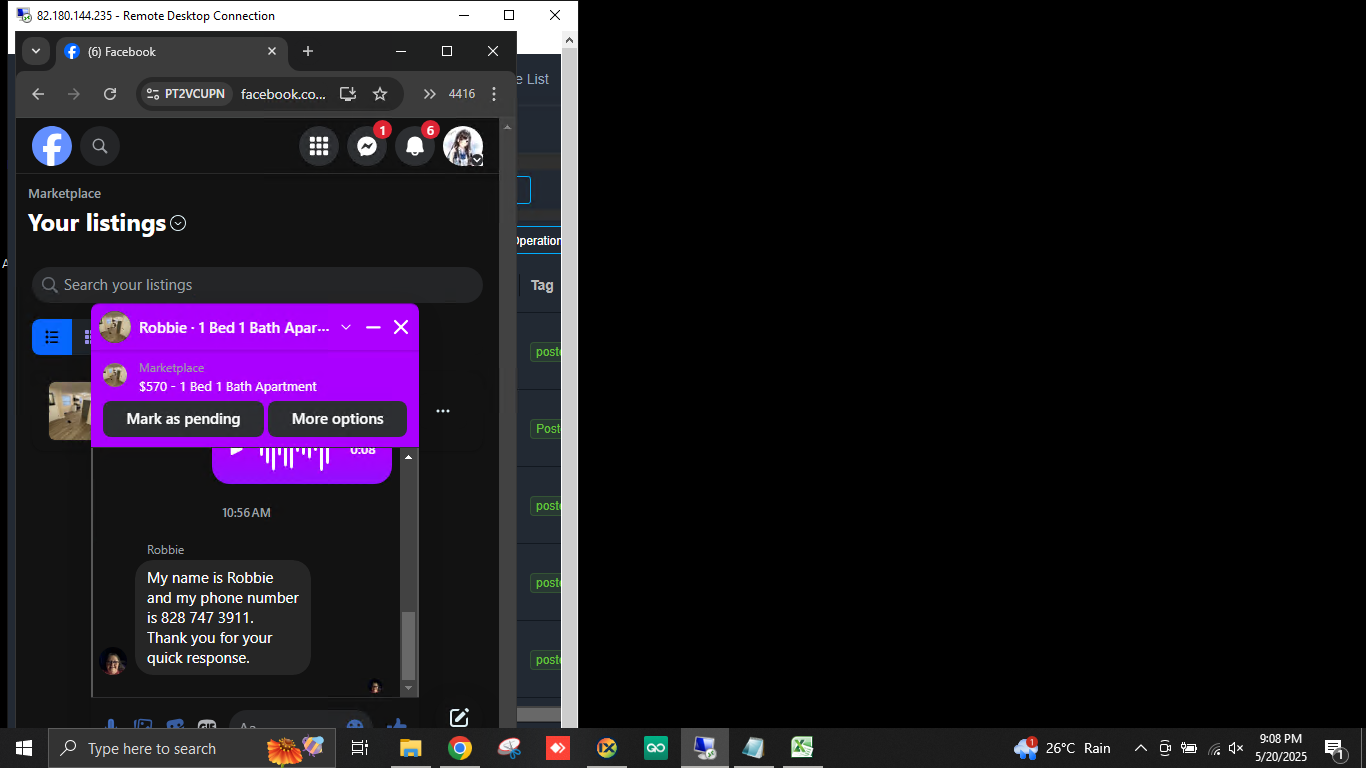Open Messenger with one unread badge
1366x768 pixels.
[x=367, y=147]
